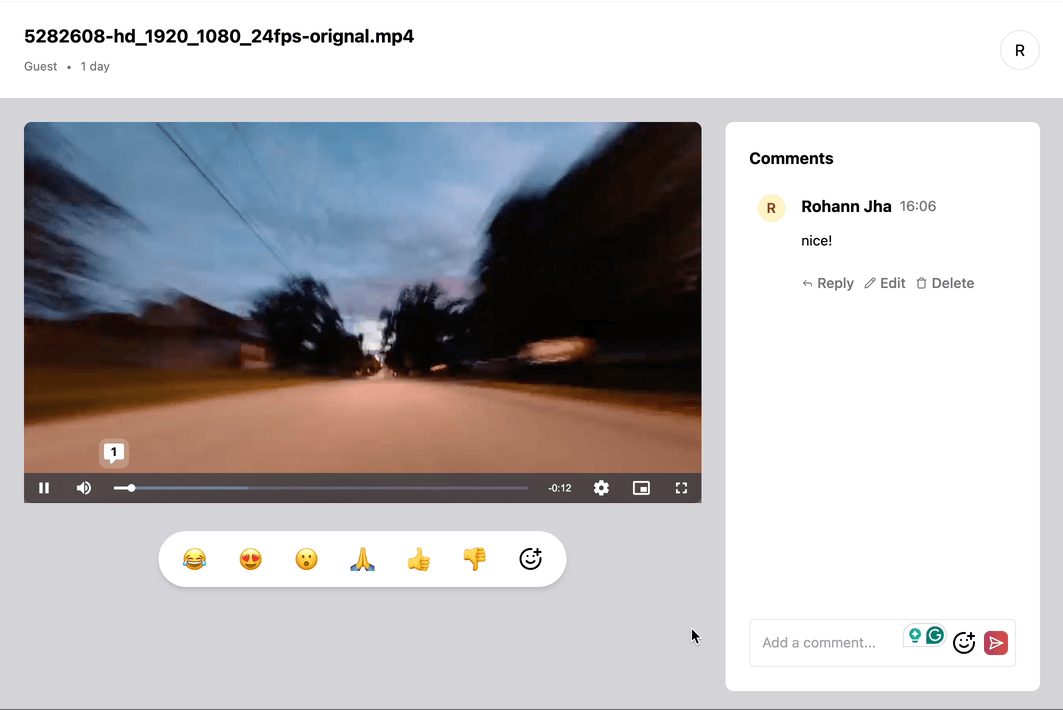React with surprised face emoji
This screenshot has height=710, width=1063.
point(306,559)
